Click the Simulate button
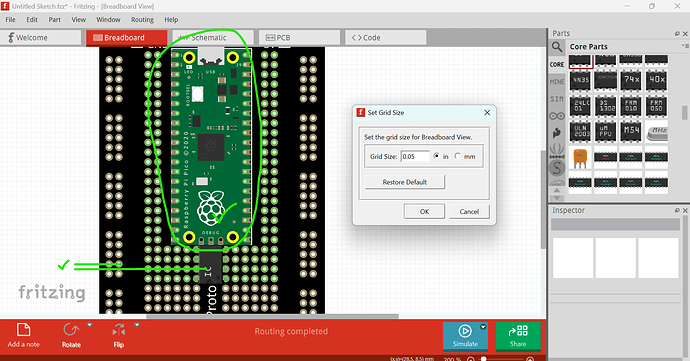Viewport: 690px width, 361px height. coord(465,336)
